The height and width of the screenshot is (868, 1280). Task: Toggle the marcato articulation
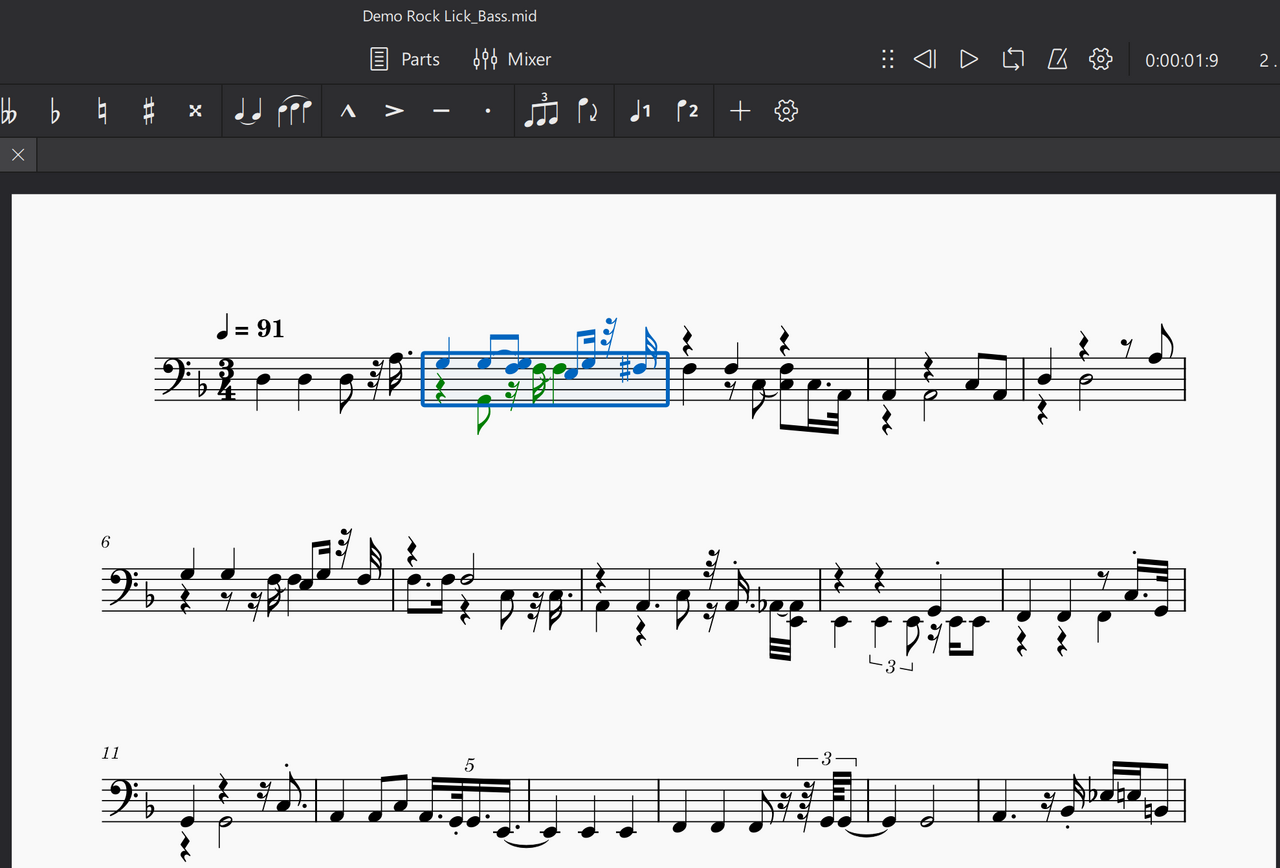coord(348,111)
